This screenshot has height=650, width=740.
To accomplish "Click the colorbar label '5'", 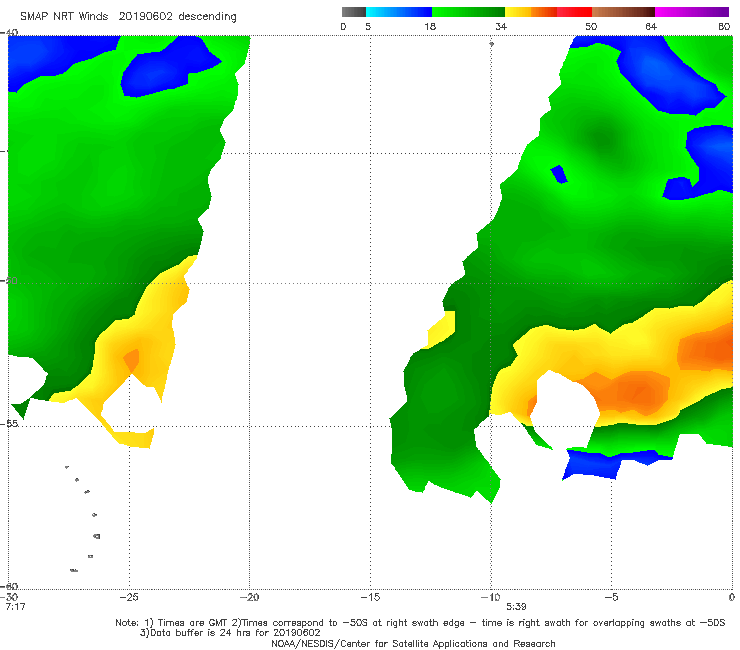I will pyautogui.click(x=368, y=27).
